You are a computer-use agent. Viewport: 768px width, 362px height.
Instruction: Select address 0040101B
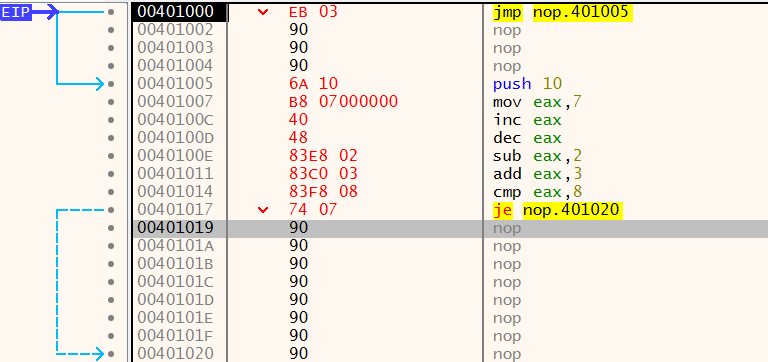(175, 264)
